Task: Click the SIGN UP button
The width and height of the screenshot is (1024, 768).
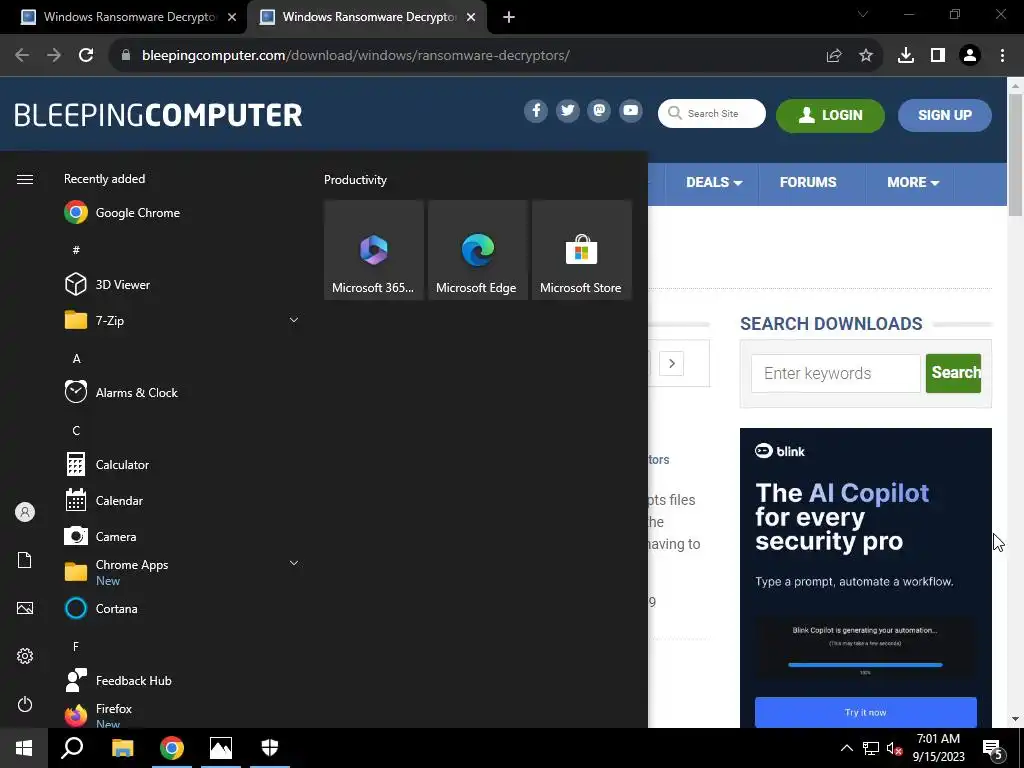Action: 944,116
